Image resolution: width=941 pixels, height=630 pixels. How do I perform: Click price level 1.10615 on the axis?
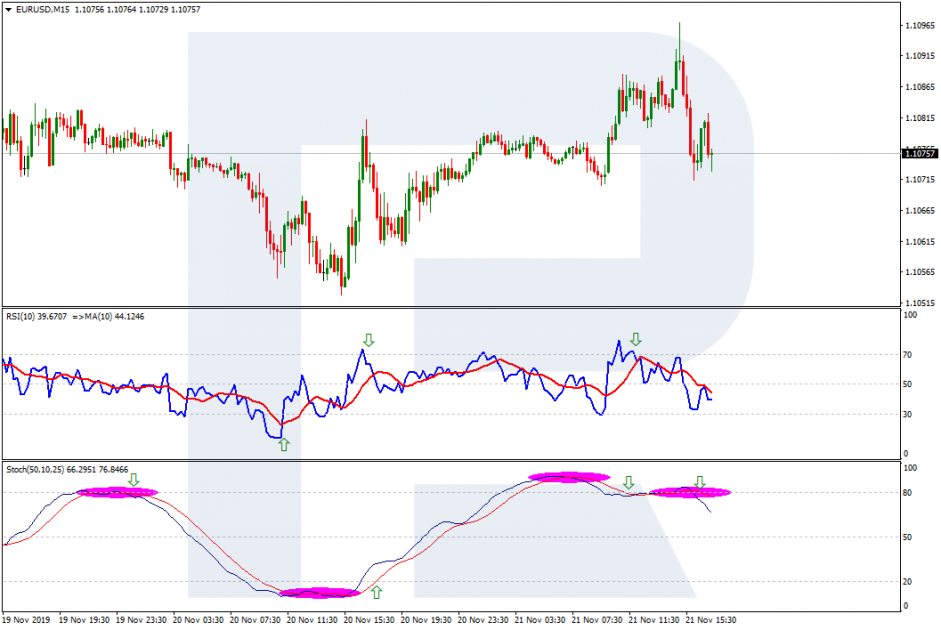click(920, 242)
